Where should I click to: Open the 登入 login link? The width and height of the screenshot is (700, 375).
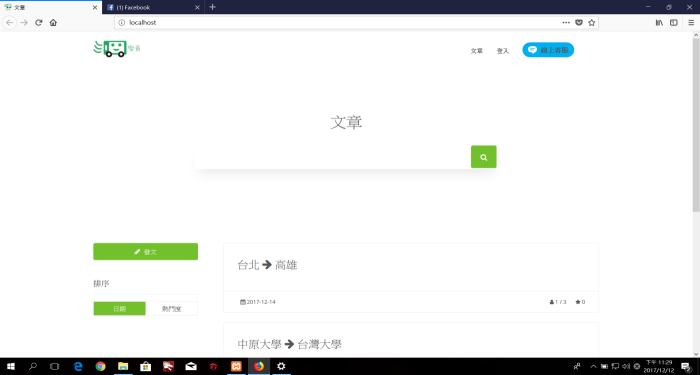pos(503,51)
